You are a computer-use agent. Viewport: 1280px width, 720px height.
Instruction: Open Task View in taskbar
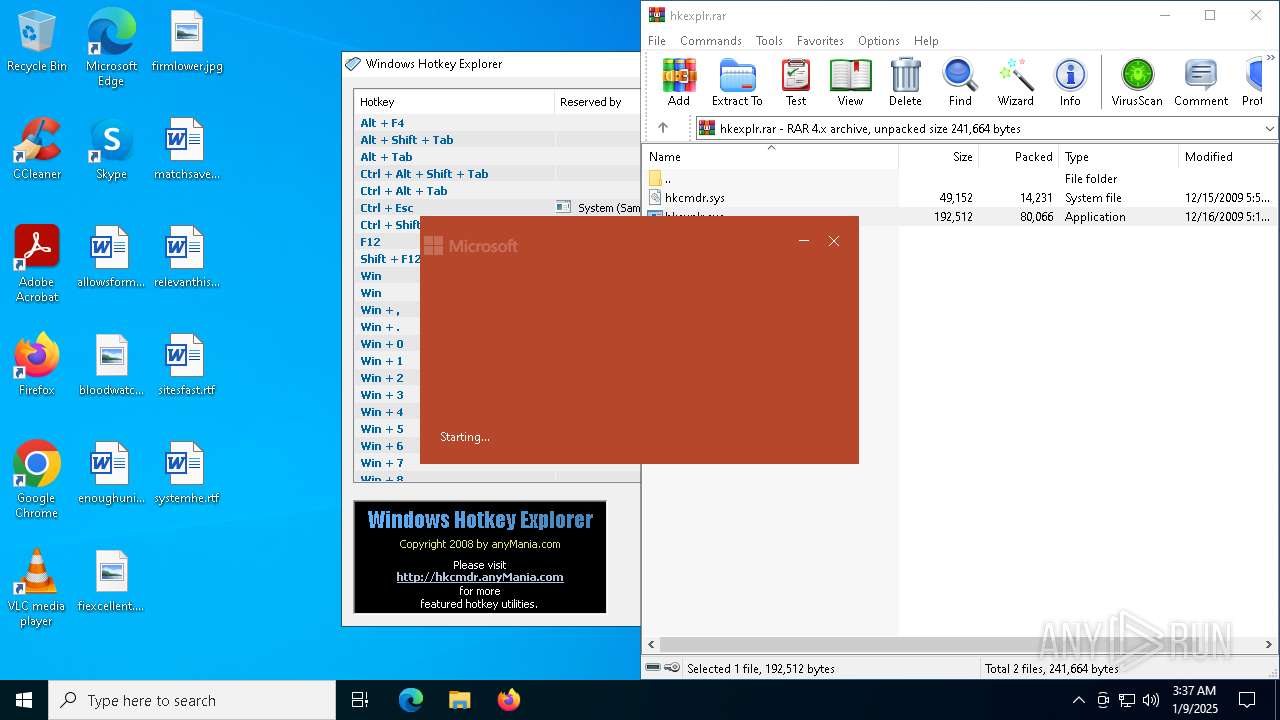tap(360, 700)
